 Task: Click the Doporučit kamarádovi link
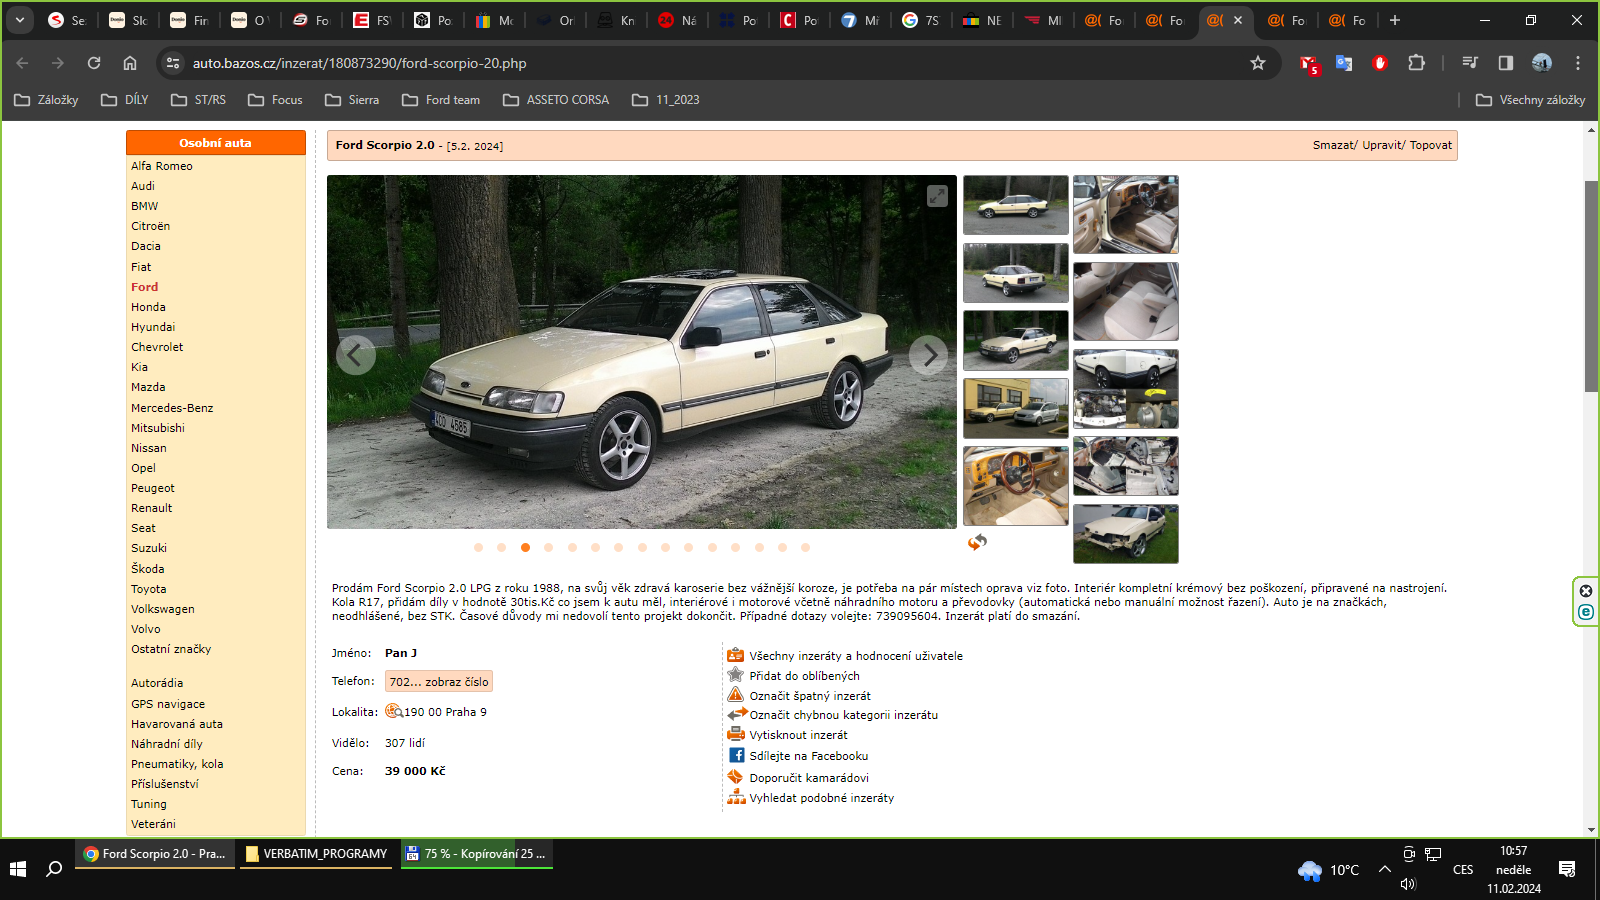point(809,778)
